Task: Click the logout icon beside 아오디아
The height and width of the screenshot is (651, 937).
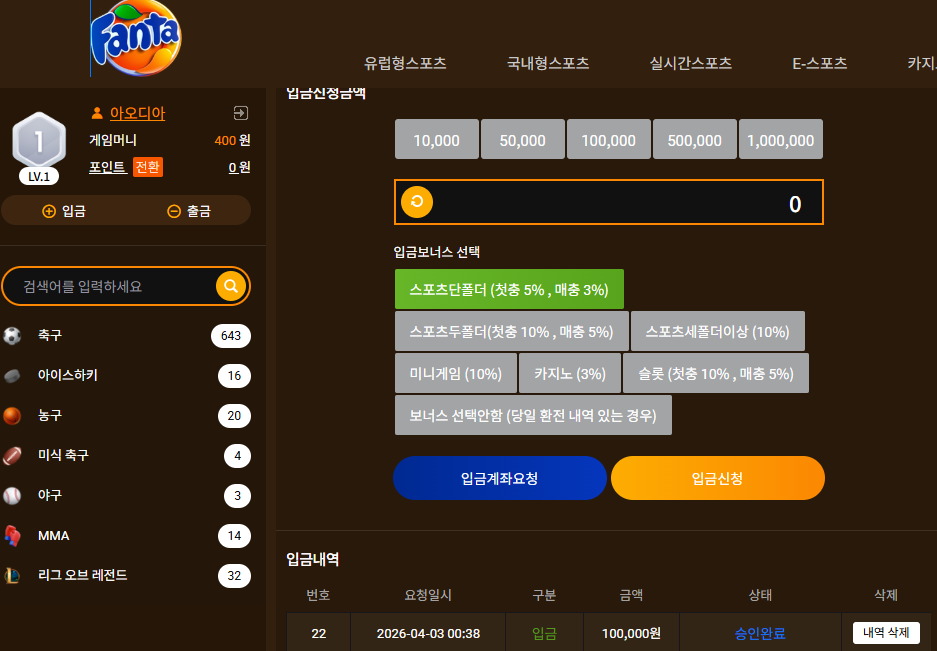Action: click(x=240, y=113)
